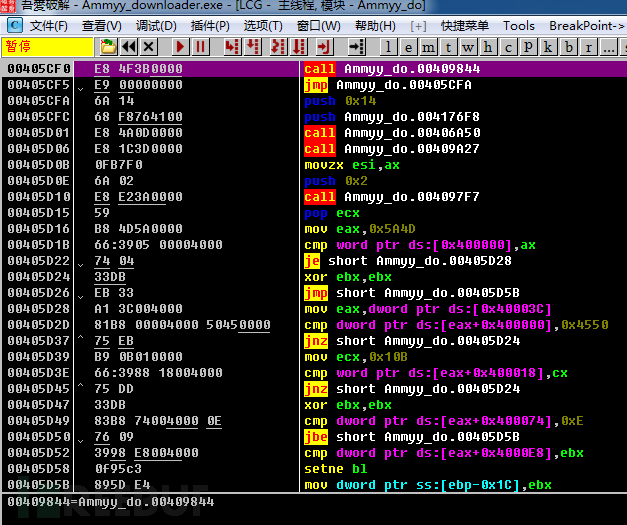The height and width of the screenshot is (525, 627).
Task: Select the instruction row at address 00405D22
Action: [150, 260]
